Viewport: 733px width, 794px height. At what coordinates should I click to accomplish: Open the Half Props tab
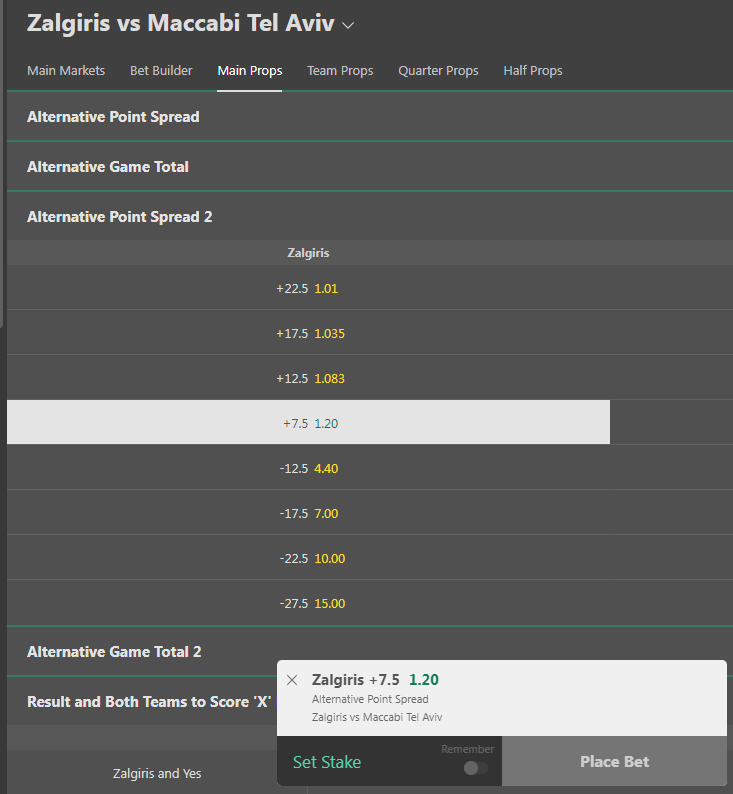coord(533,71)
